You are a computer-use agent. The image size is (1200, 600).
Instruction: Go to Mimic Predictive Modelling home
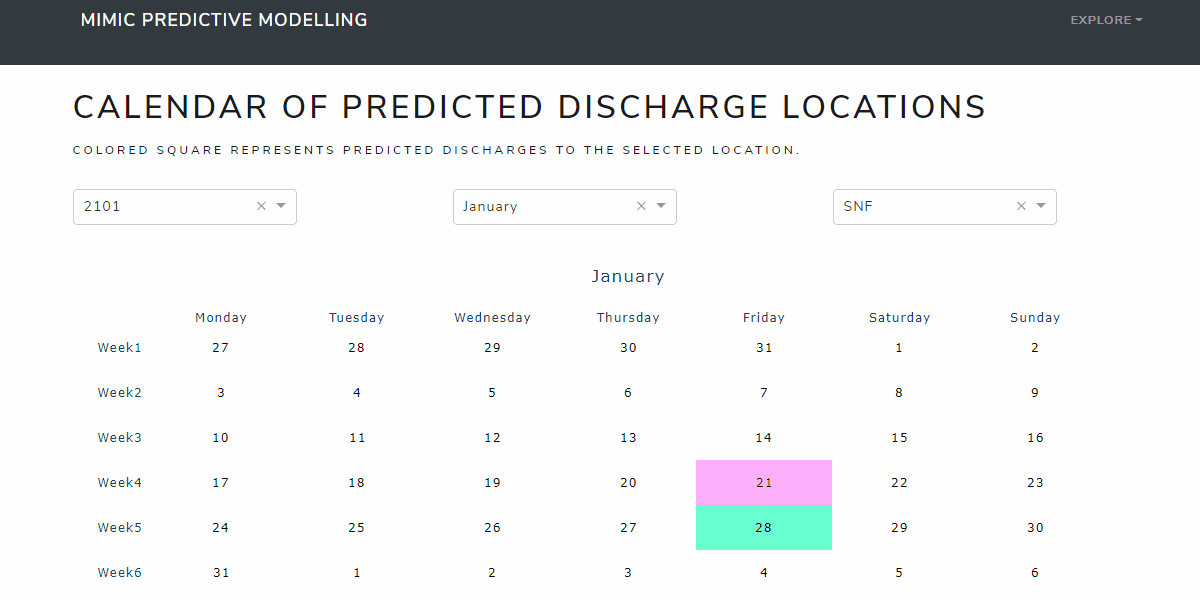pos(224,20)
